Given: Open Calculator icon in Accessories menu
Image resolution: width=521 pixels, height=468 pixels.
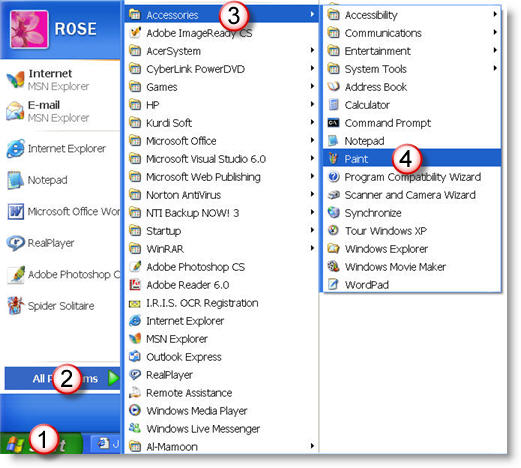Looking at the screenshot, I should tap(333, 105).
